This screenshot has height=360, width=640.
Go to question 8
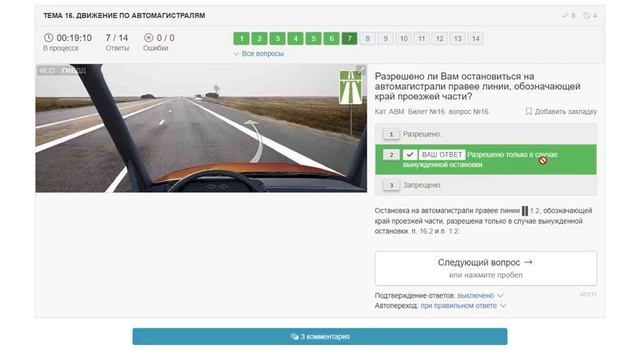[x=367, y=39]
